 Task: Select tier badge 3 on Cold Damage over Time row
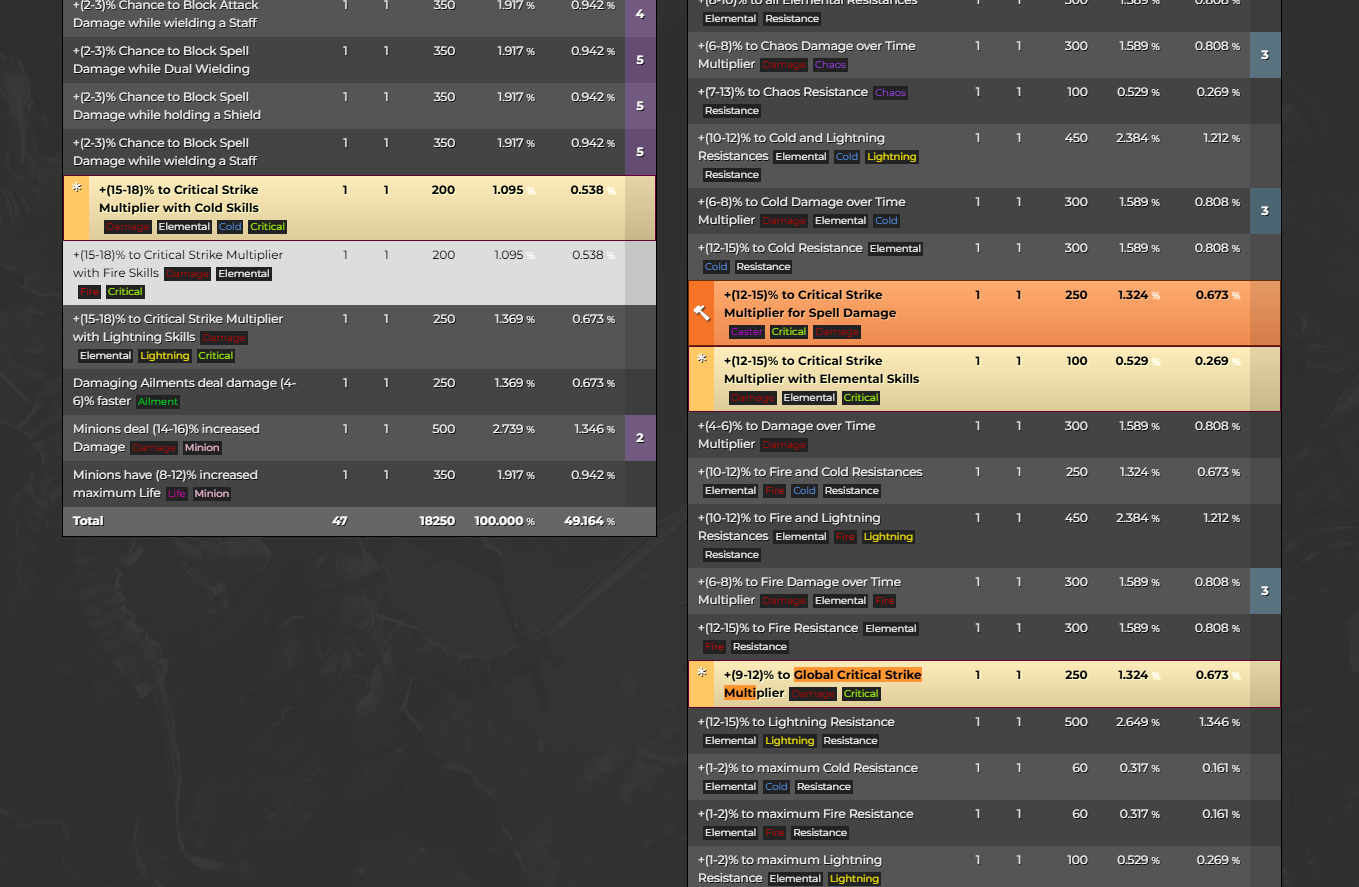[x=1265, y=211]
